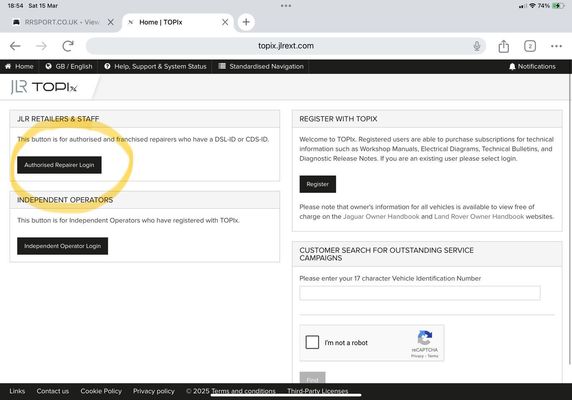Open Contact us in the footer

click(x=53, y=391)
